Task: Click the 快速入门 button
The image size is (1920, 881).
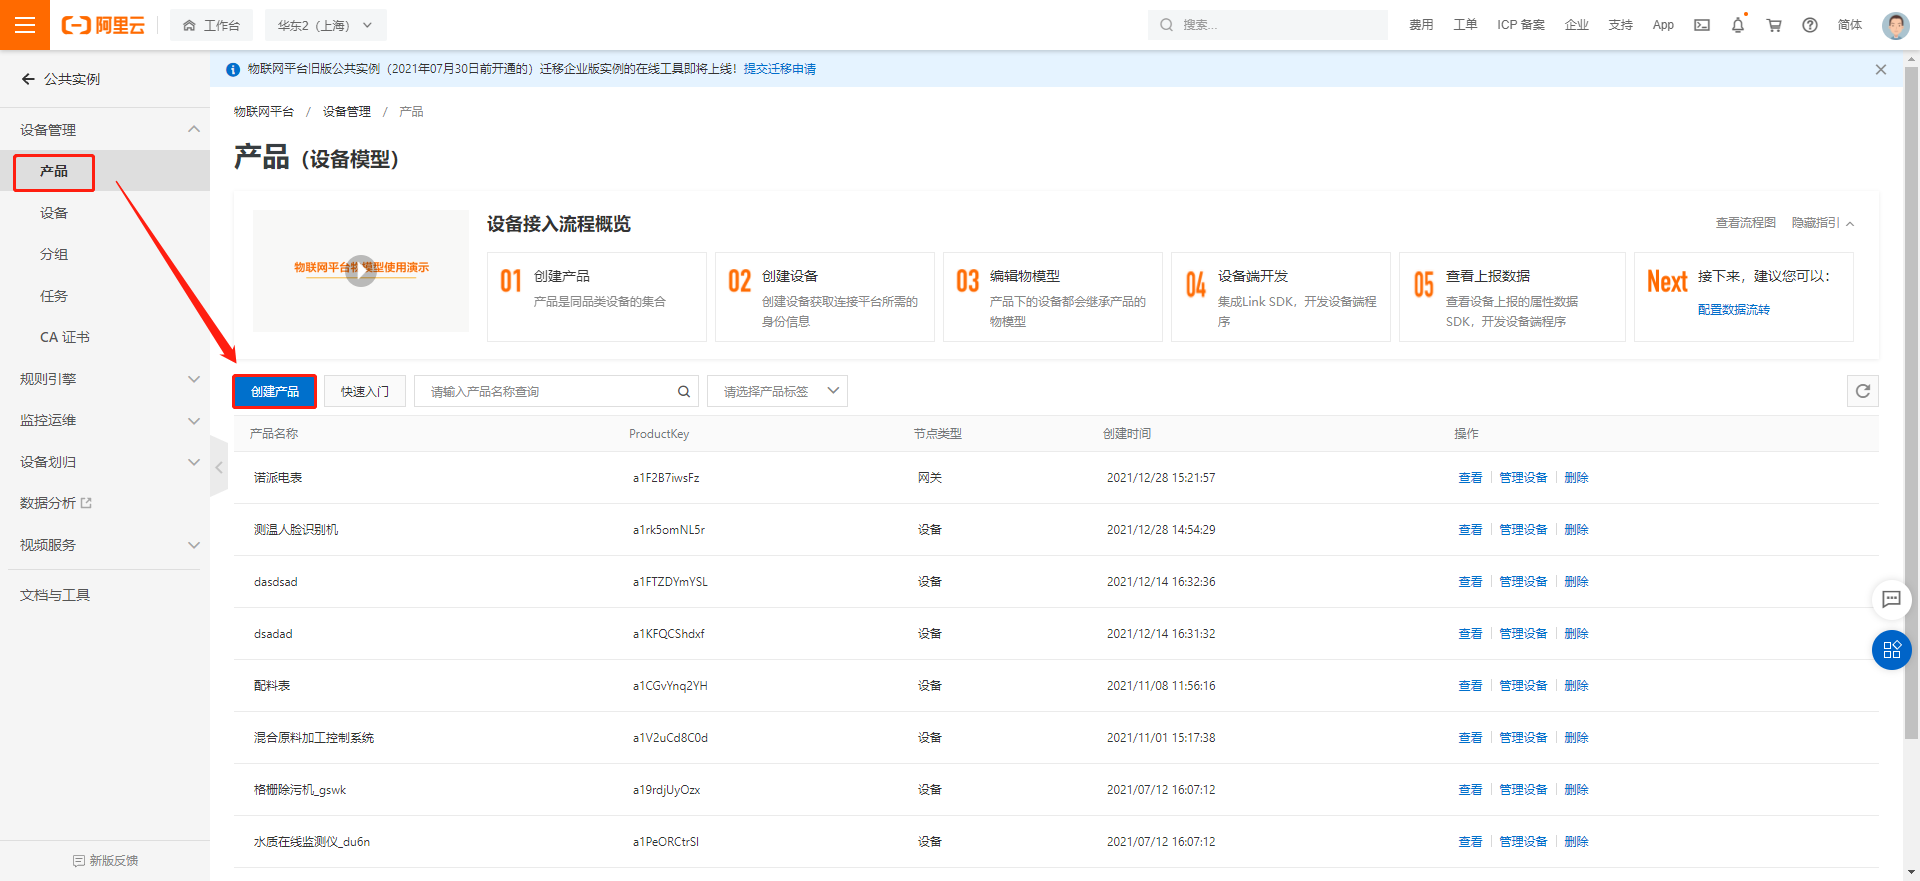Action: pos(365,391)
